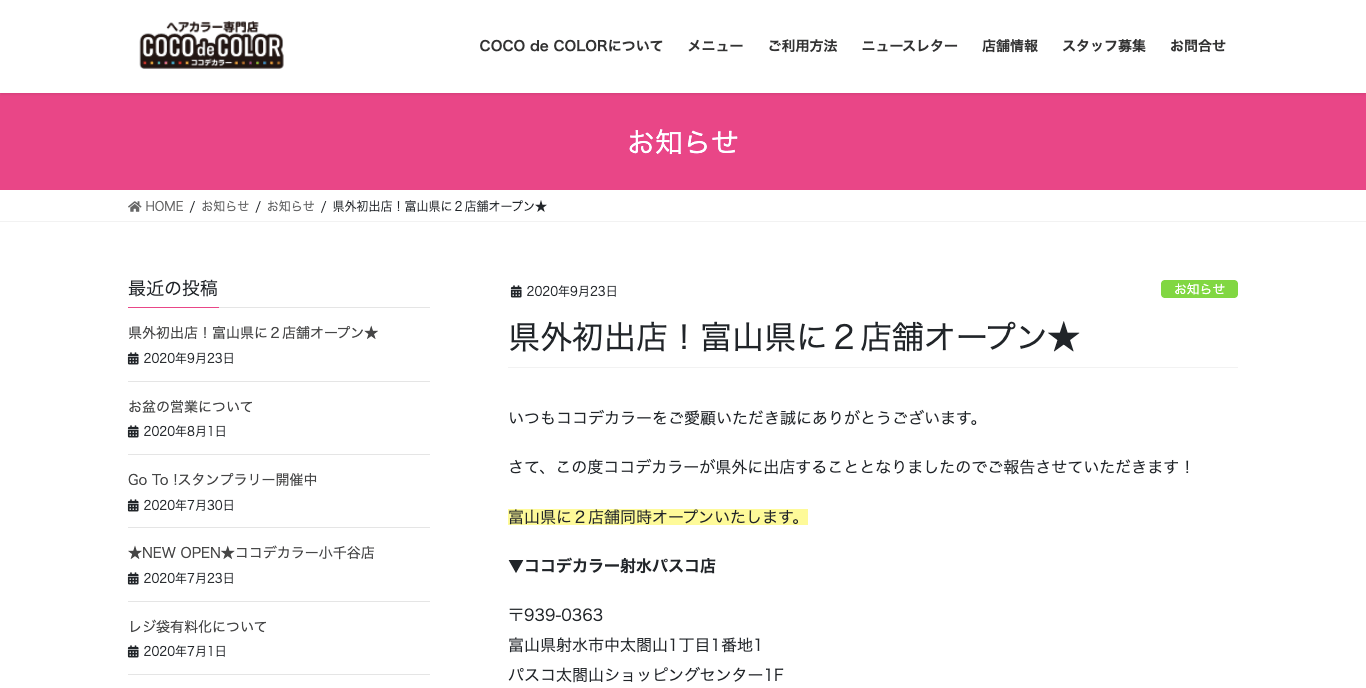Click the home icon in breadcrumb

coord(135,207)
